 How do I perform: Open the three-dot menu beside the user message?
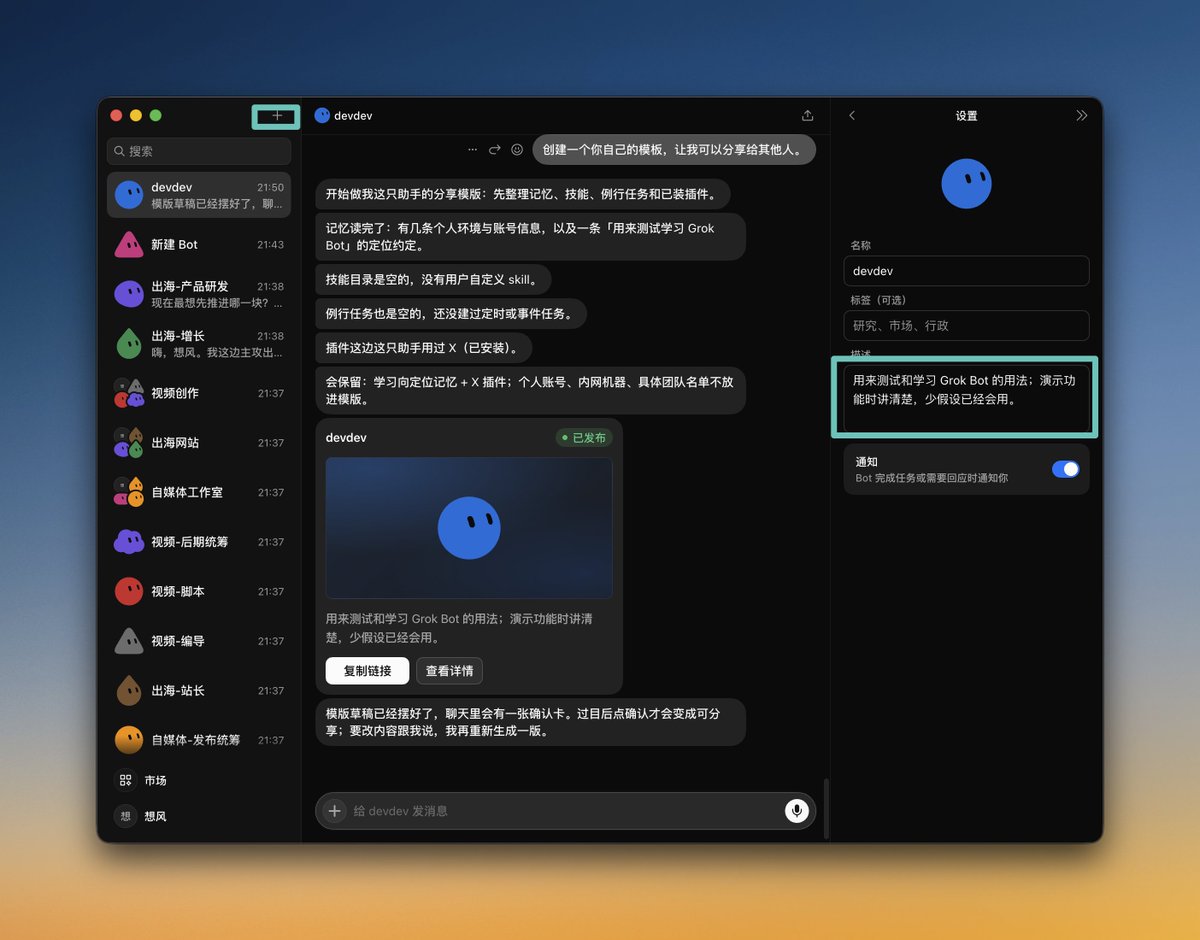[473, 150]
